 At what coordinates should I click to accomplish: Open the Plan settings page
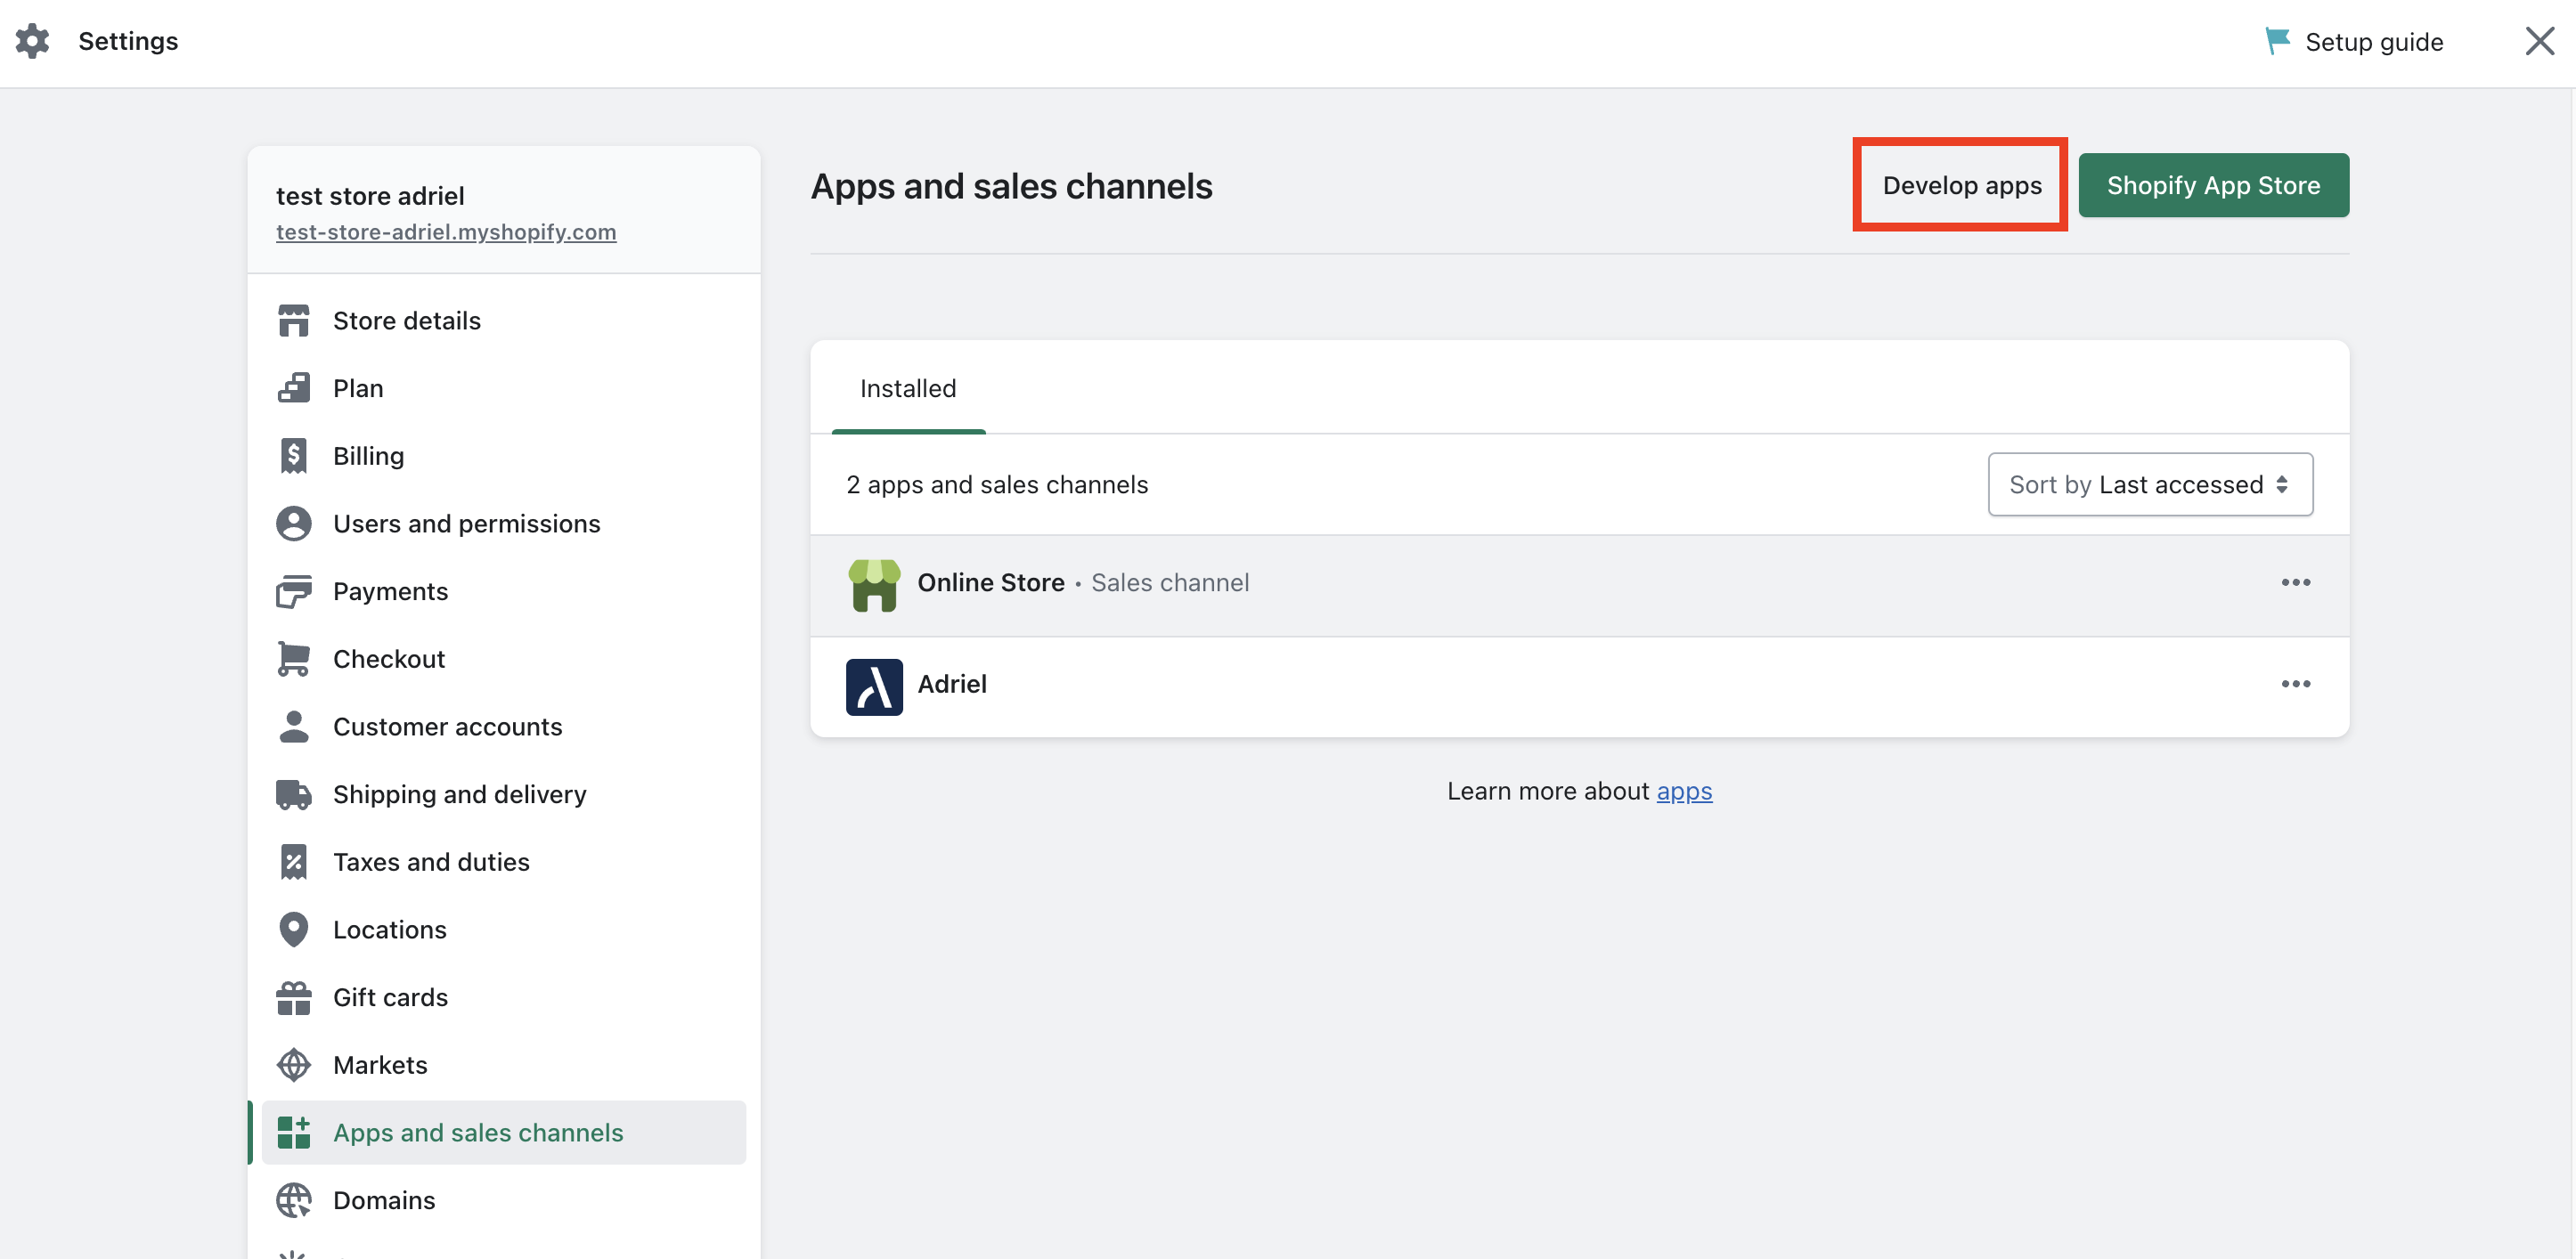pos(504,388)
